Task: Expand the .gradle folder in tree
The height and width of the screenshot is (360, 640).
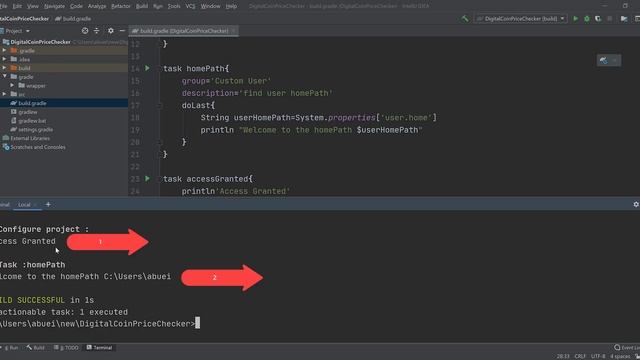Action: pos(4,51)
